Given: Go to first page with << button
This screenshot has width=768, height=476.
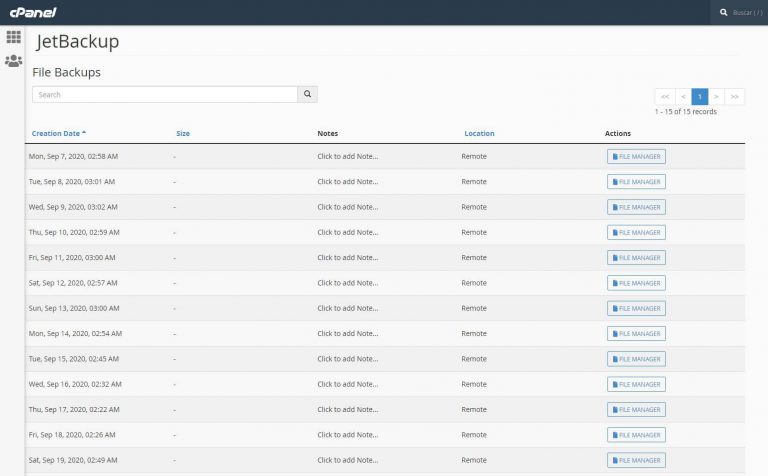Looking at the screenshot, I should click(x=664, y=96).
